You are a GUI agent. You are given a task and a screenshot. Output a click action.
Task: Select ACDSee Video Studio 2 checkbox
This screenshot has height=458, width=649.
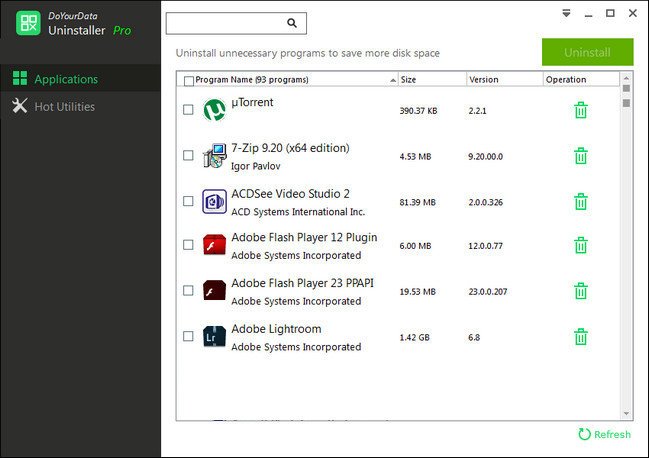click(188, 201)
